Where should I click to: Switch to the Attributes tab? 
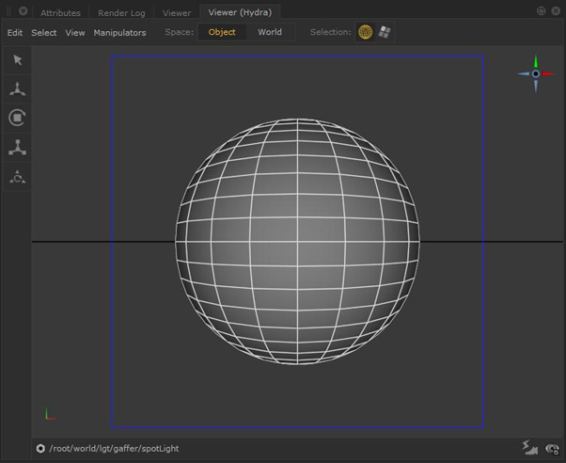[60, 13]
